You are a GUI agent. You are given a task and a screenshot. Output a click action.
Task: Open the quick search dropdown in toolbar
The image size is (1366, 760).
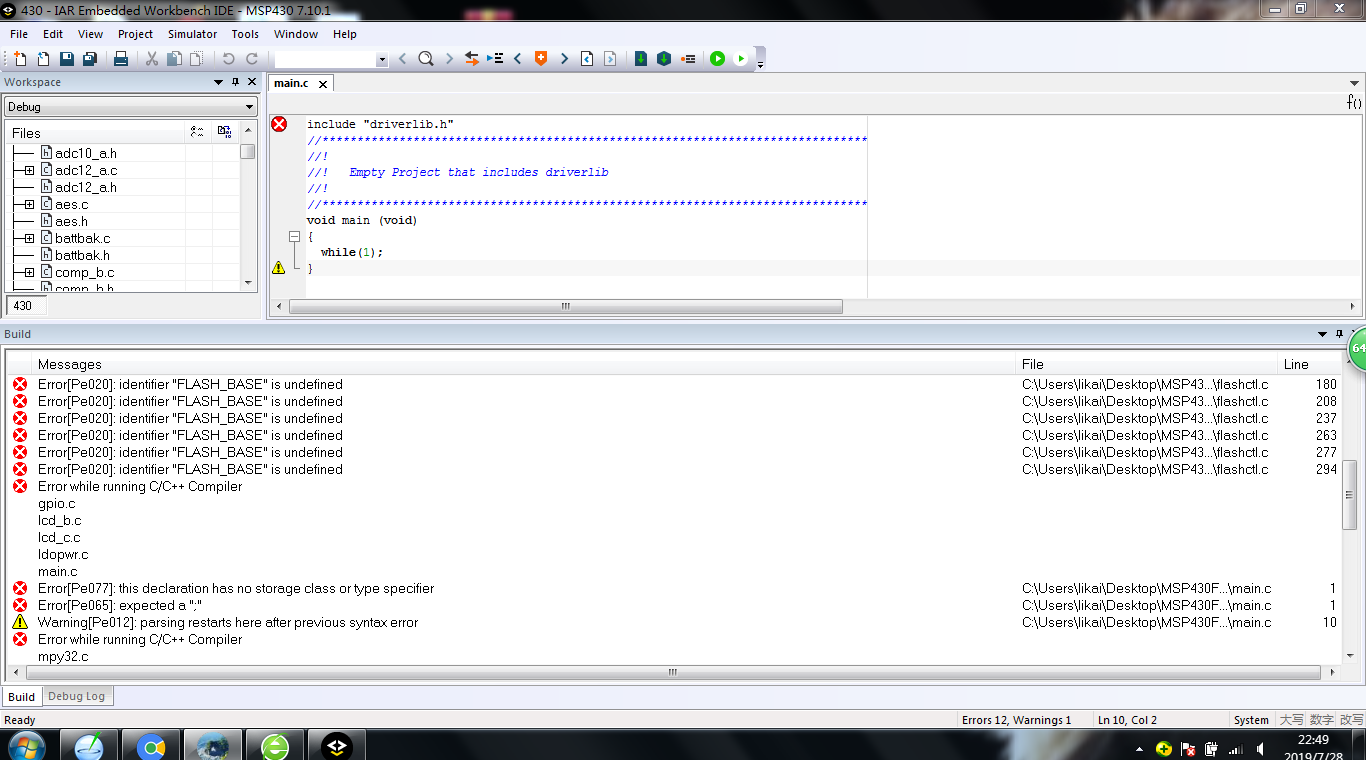tap(382, 60)
